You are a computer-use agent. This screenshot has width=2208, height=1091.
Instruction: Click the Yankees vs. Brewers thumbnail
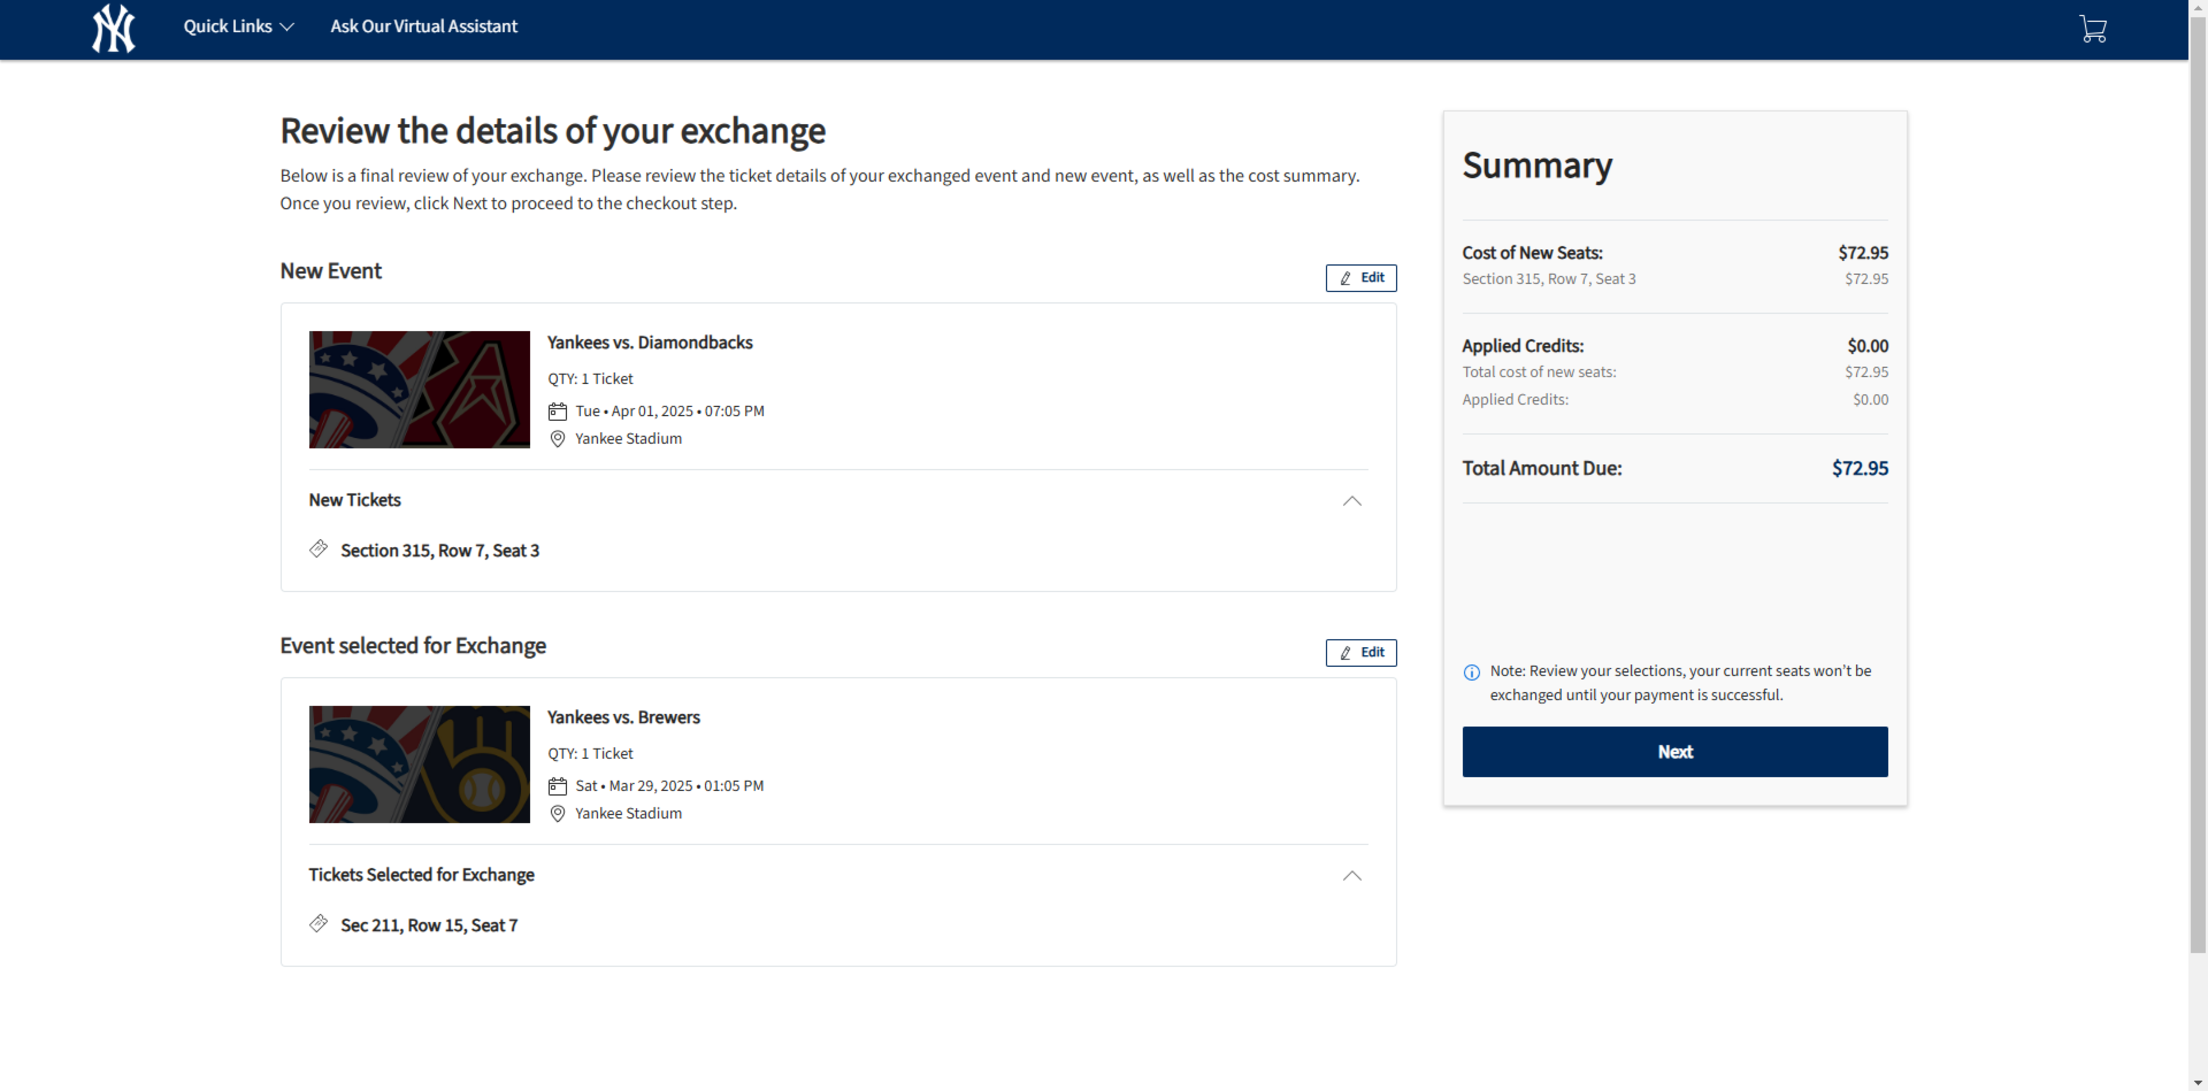pyautogui.click(x=419, y=763)
